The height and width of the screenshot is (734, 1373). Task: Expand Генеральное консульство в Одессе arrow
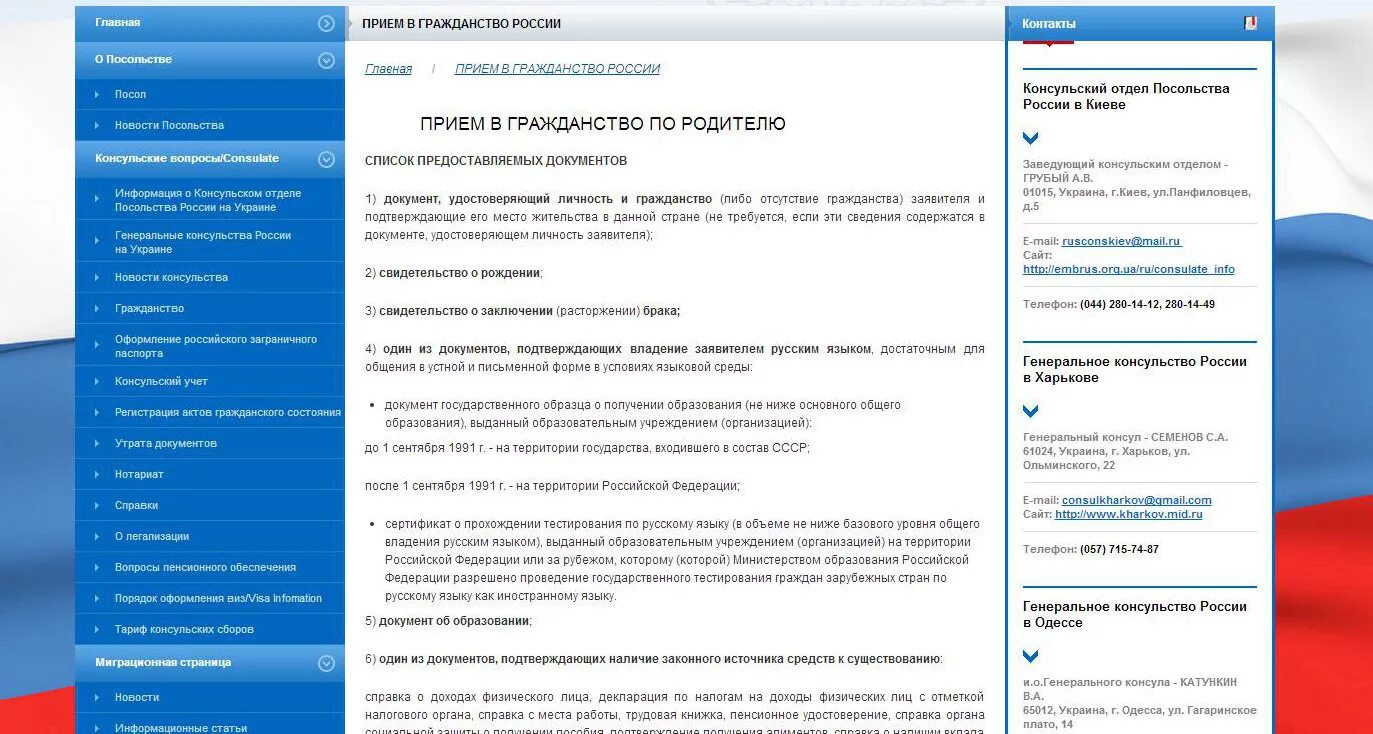[x=1031, y=656]
